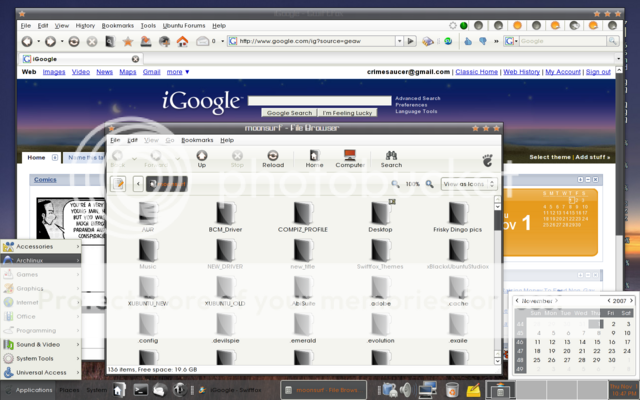This screenshot has width=640, height=400.
Task: Expand the Accessories submenu
Action: [x=41, y=247]
